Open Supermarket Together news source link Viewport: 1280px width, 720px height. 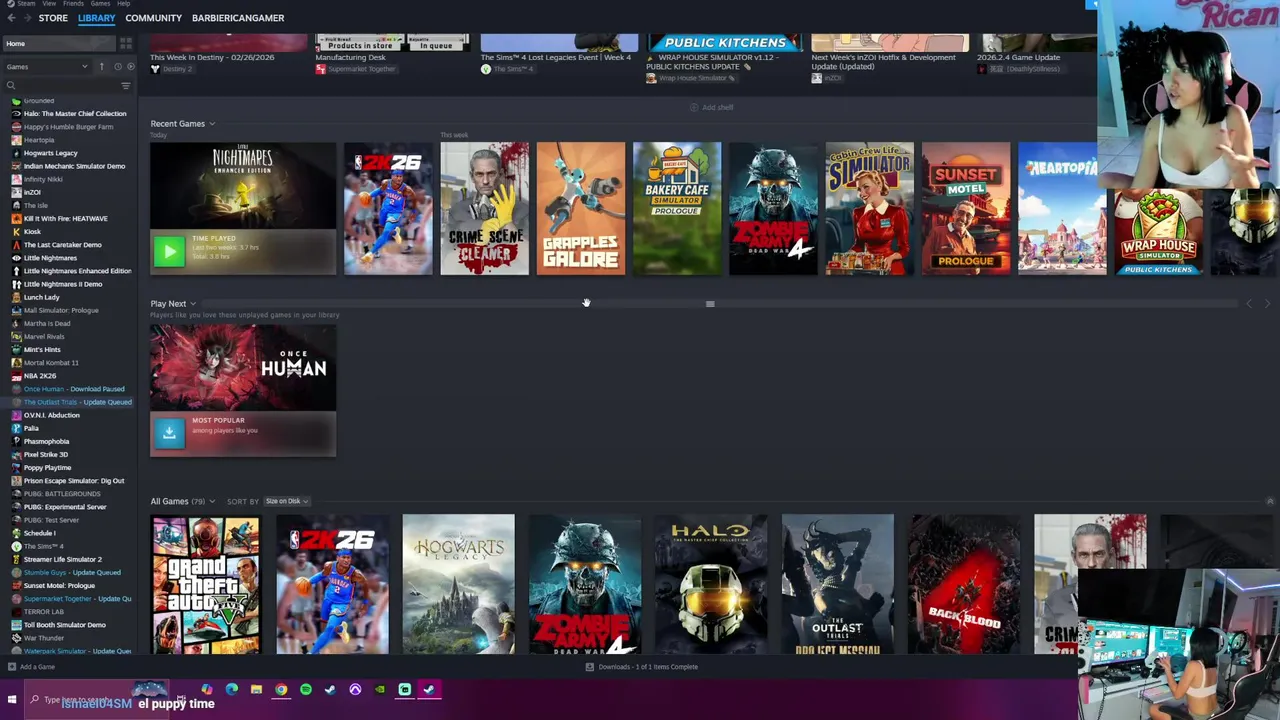coord(355,69)
